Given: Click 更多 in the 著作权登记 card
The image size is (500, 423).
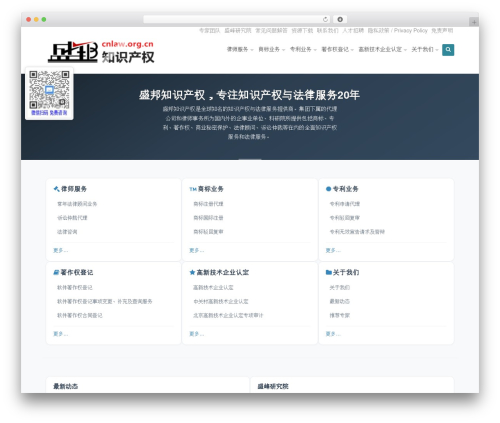Looking at the screenshot, I should click(x=60, y=334).
